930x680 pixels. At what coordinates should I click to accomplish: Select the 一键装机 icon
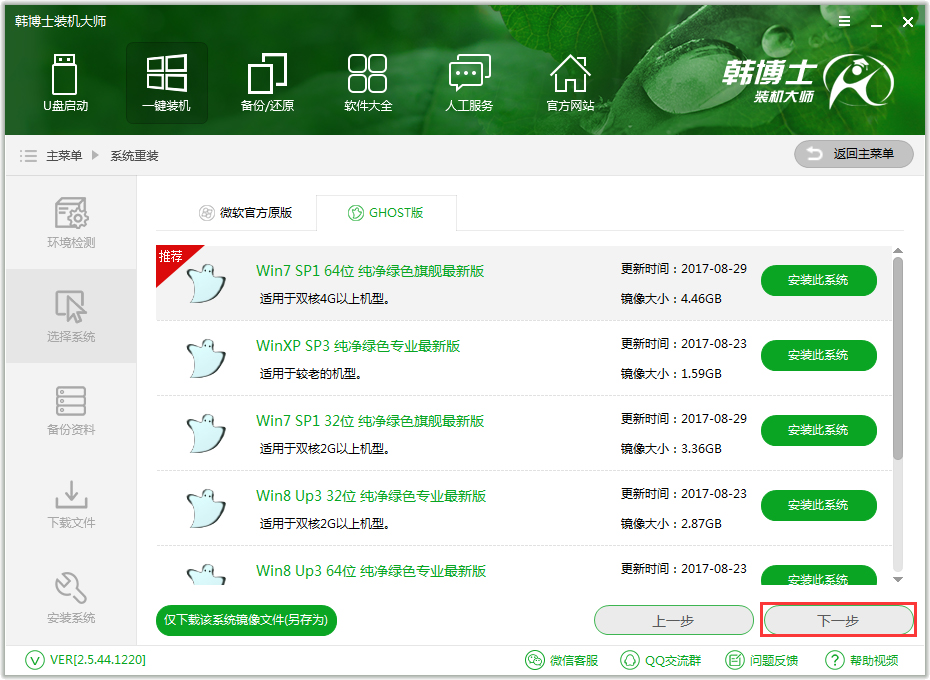(167, 82)
